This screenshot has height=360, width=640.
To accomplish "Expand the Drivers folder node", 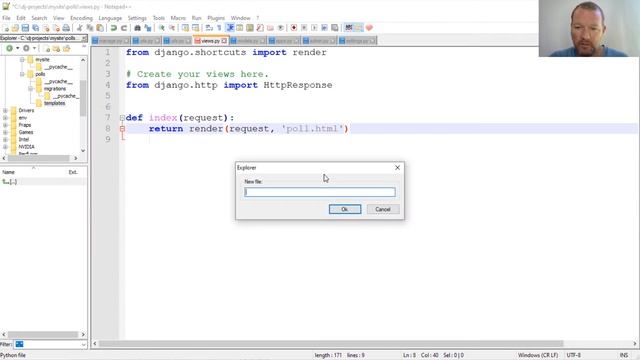I will click(x=5, y=111).
